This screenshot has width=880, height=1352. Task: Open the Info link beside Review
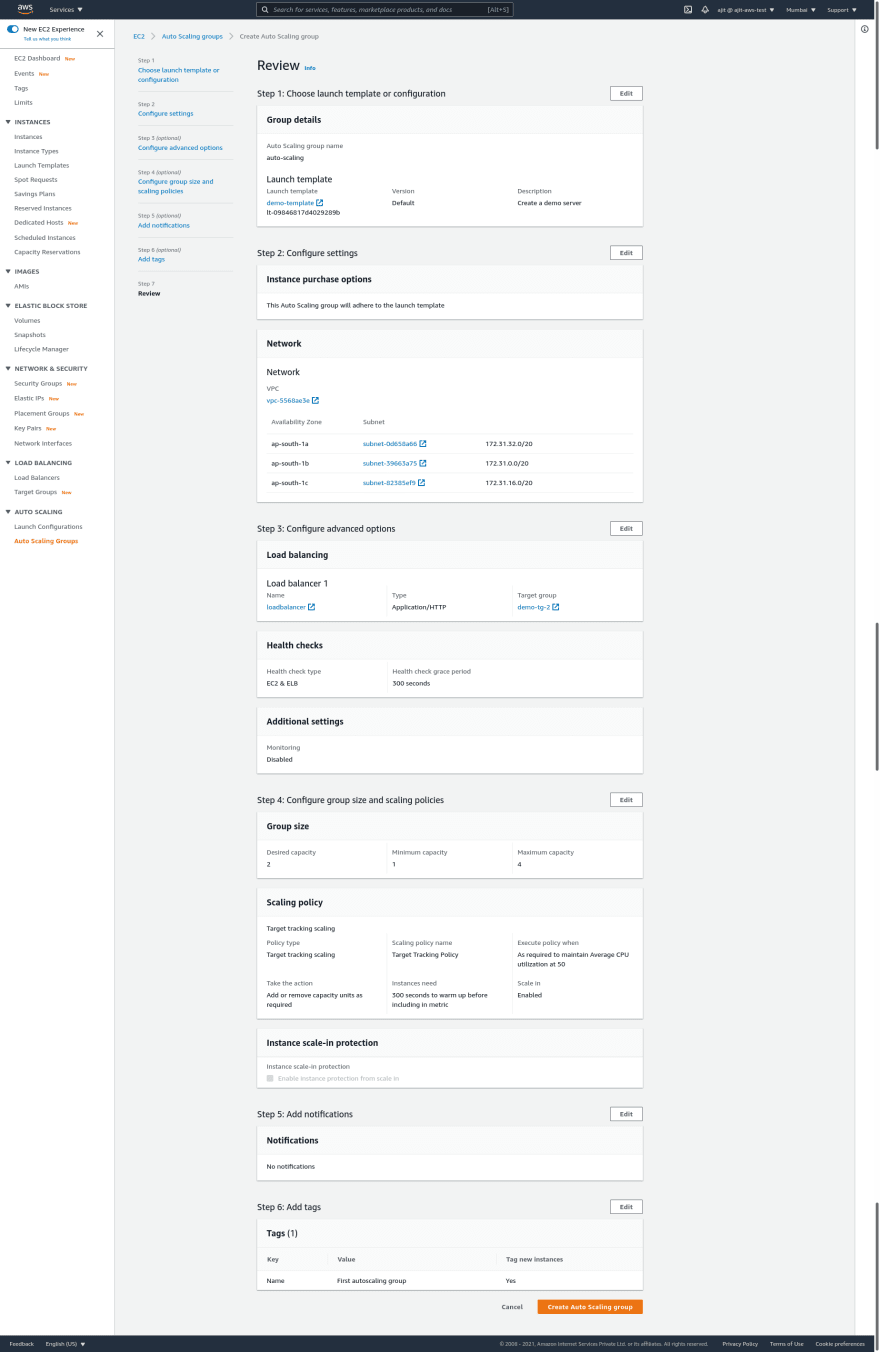310,68
